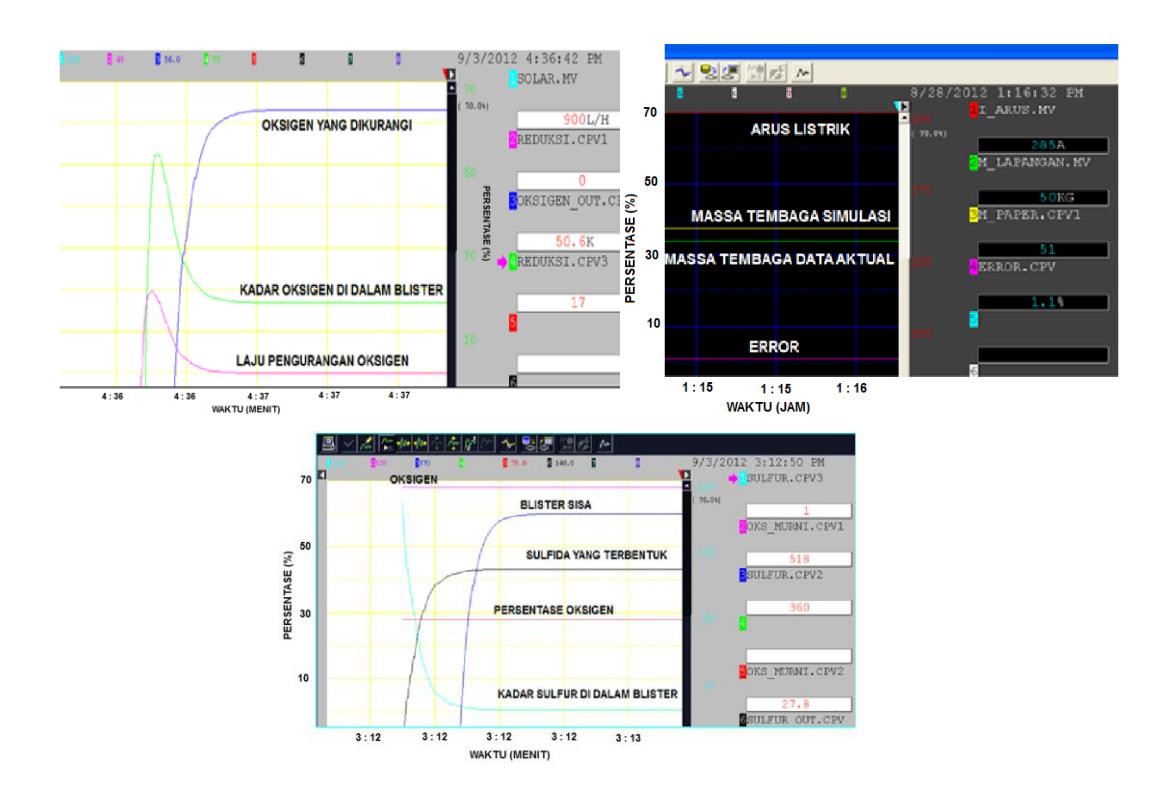Click the monitor icon at start of bottom toolbar
This screenshot has width=1171, height=806.
point(329,444)
